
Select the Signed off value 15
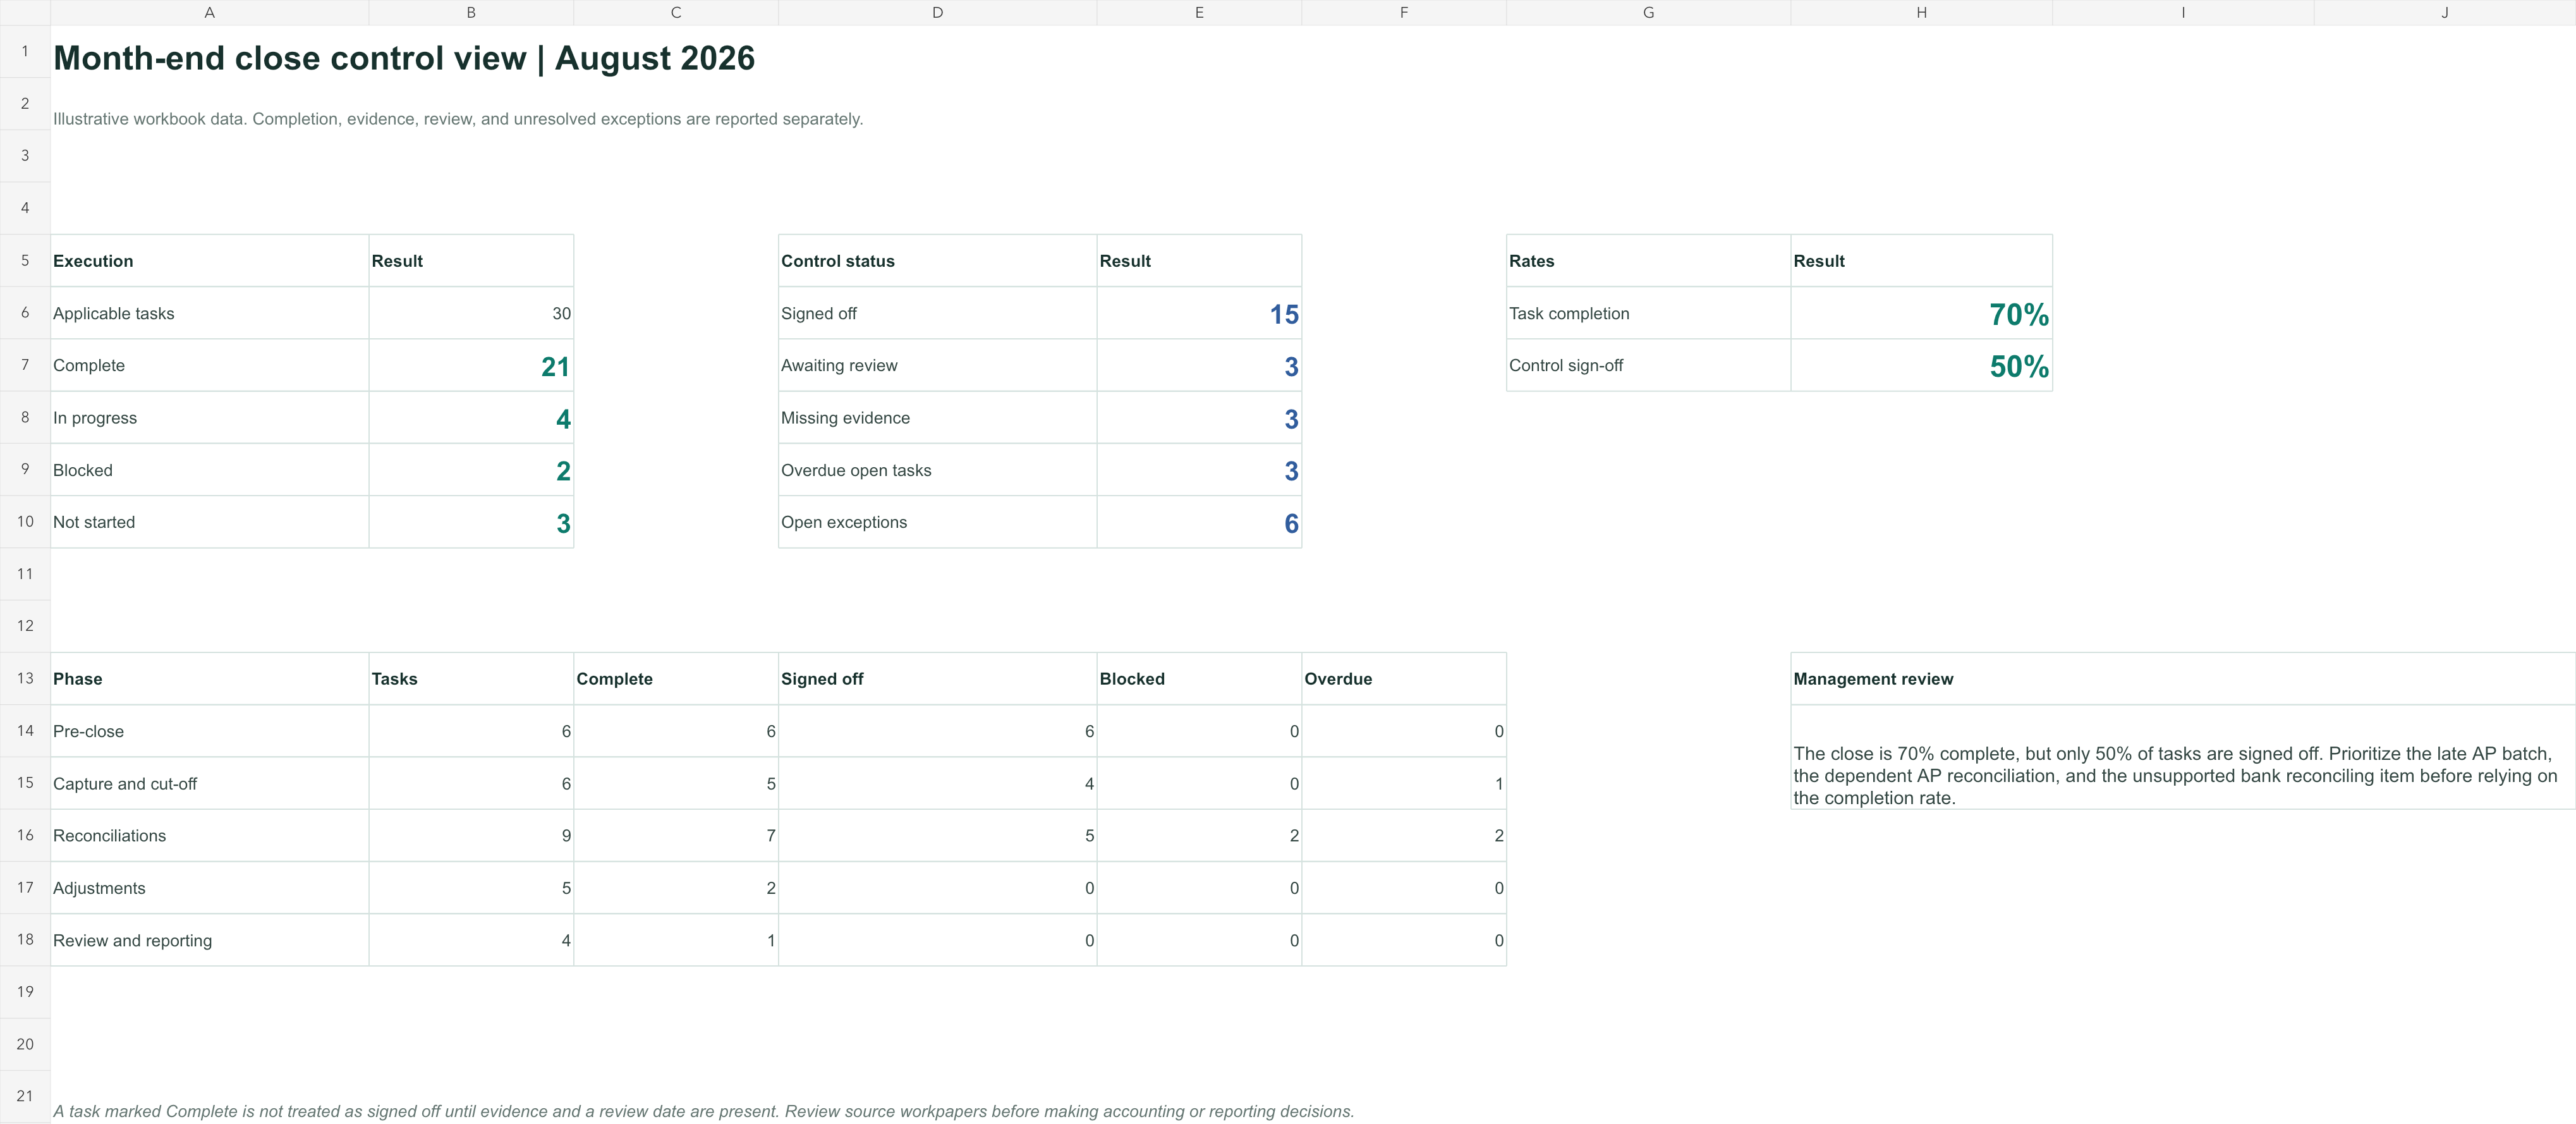(x=1199, y=313)
